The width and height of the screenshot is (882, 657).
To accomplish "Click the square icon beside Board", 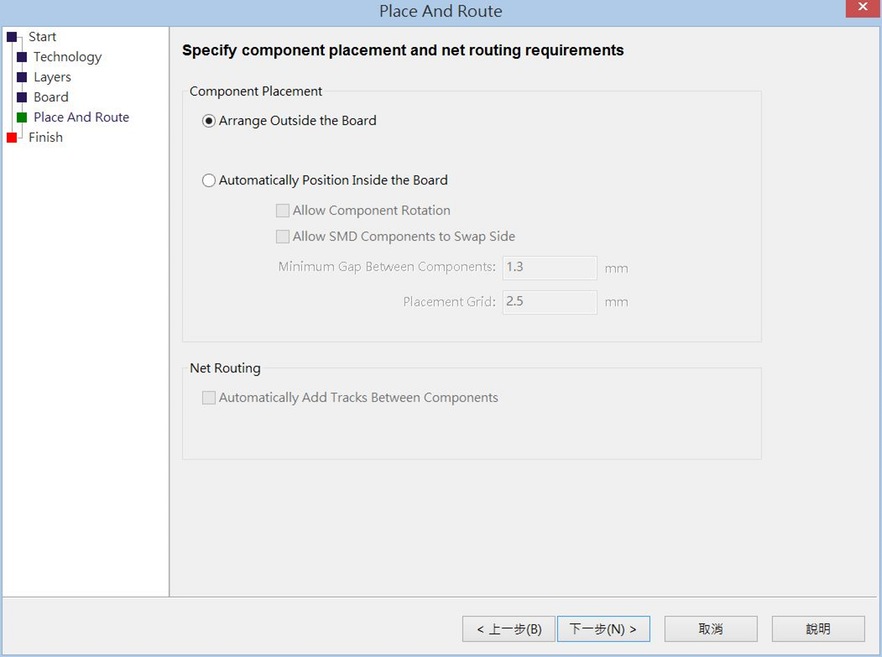I will point(22,97).
